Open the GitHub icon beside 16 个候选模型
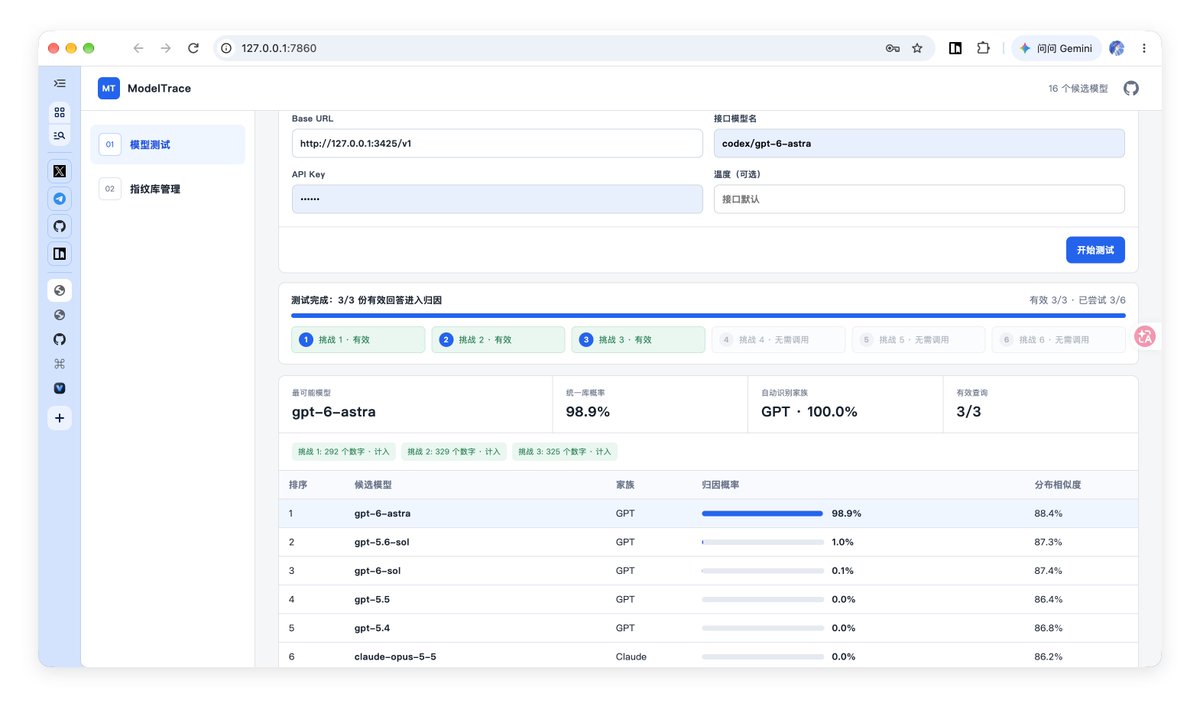1200x713 pixels. [1131, 88]
